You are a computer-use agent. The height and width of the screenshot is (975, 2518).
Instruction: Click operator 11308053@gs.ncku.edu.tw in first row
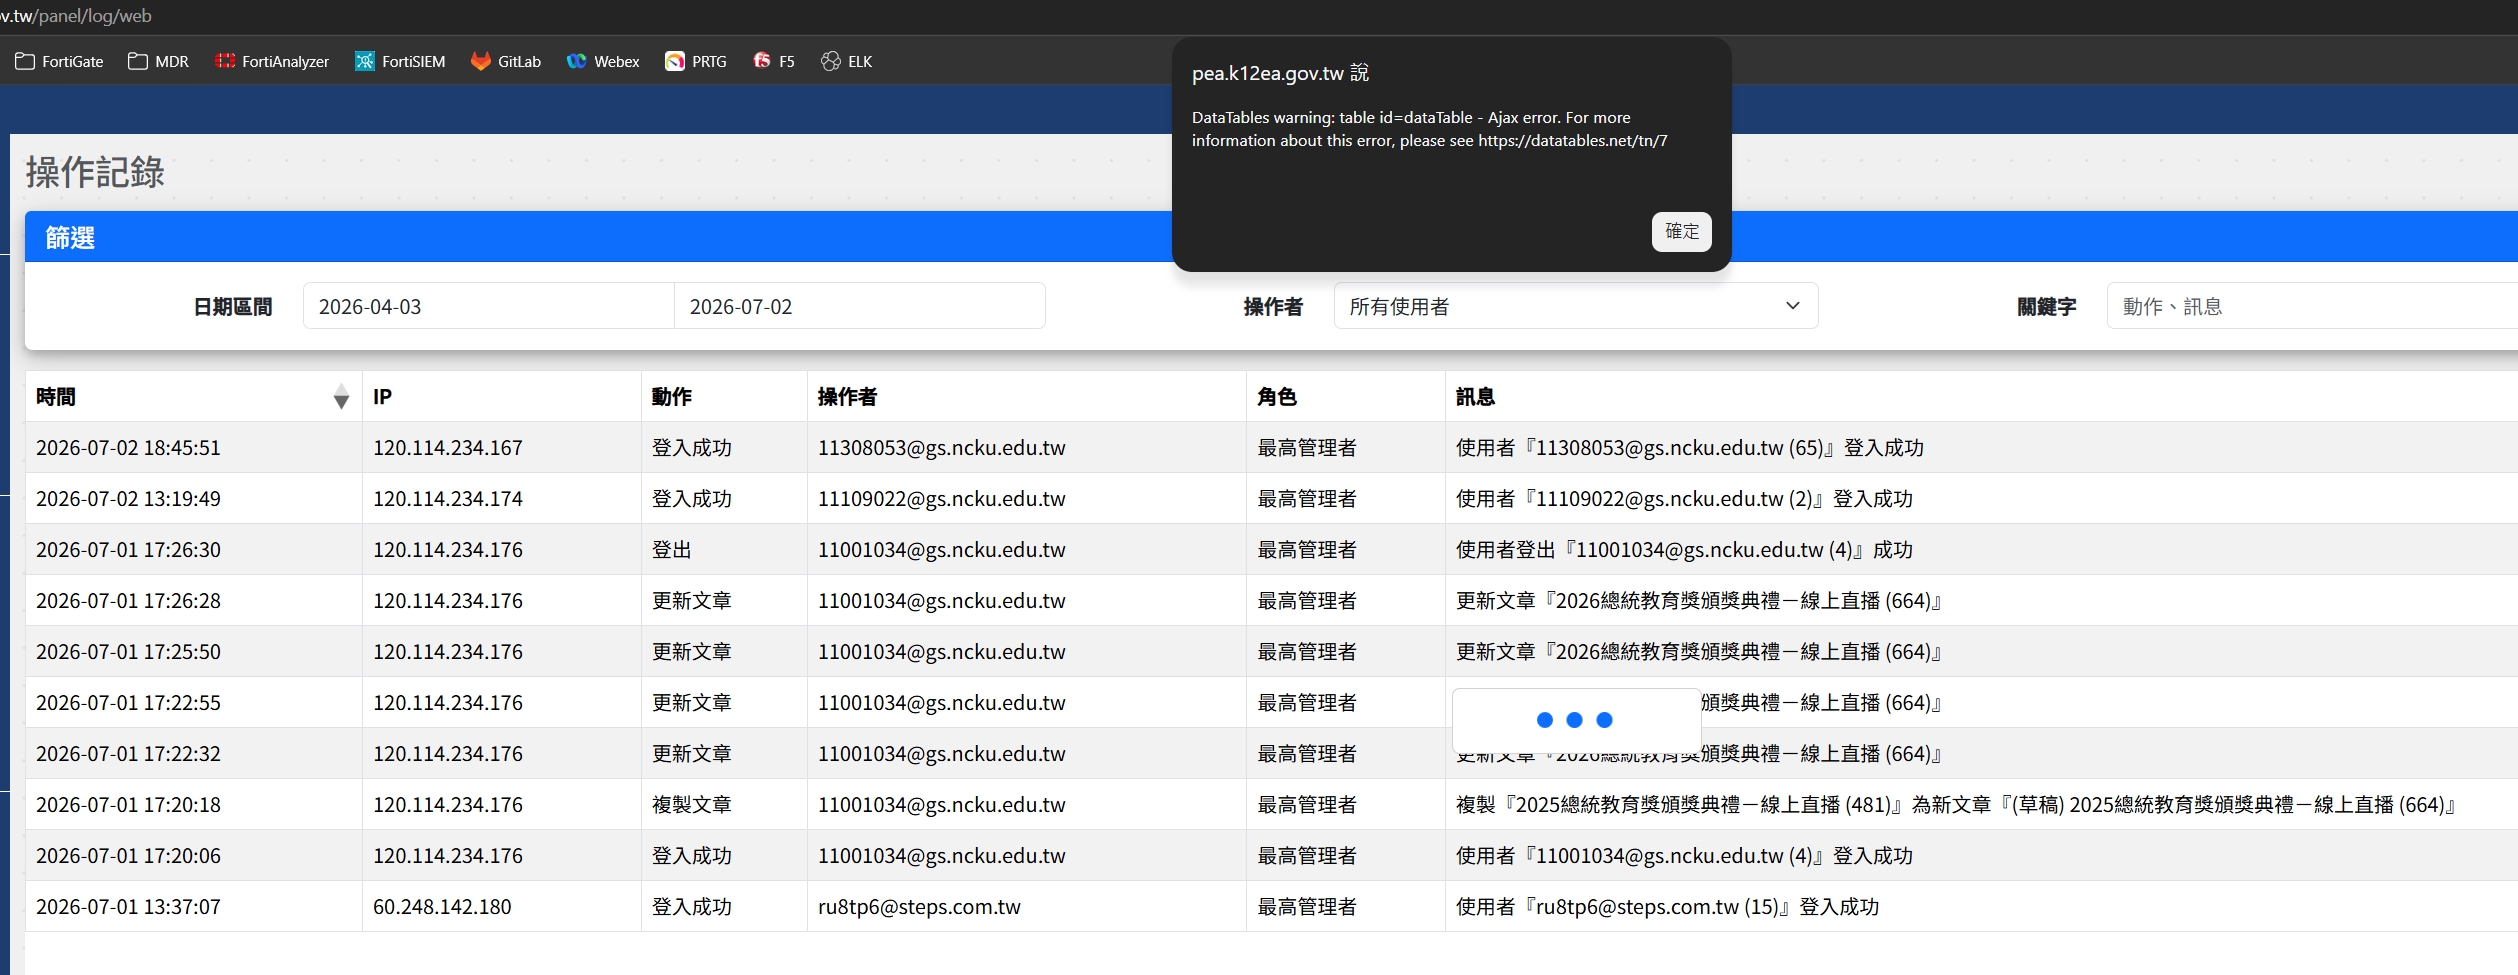pyautogui.click(x=942, y=448)
